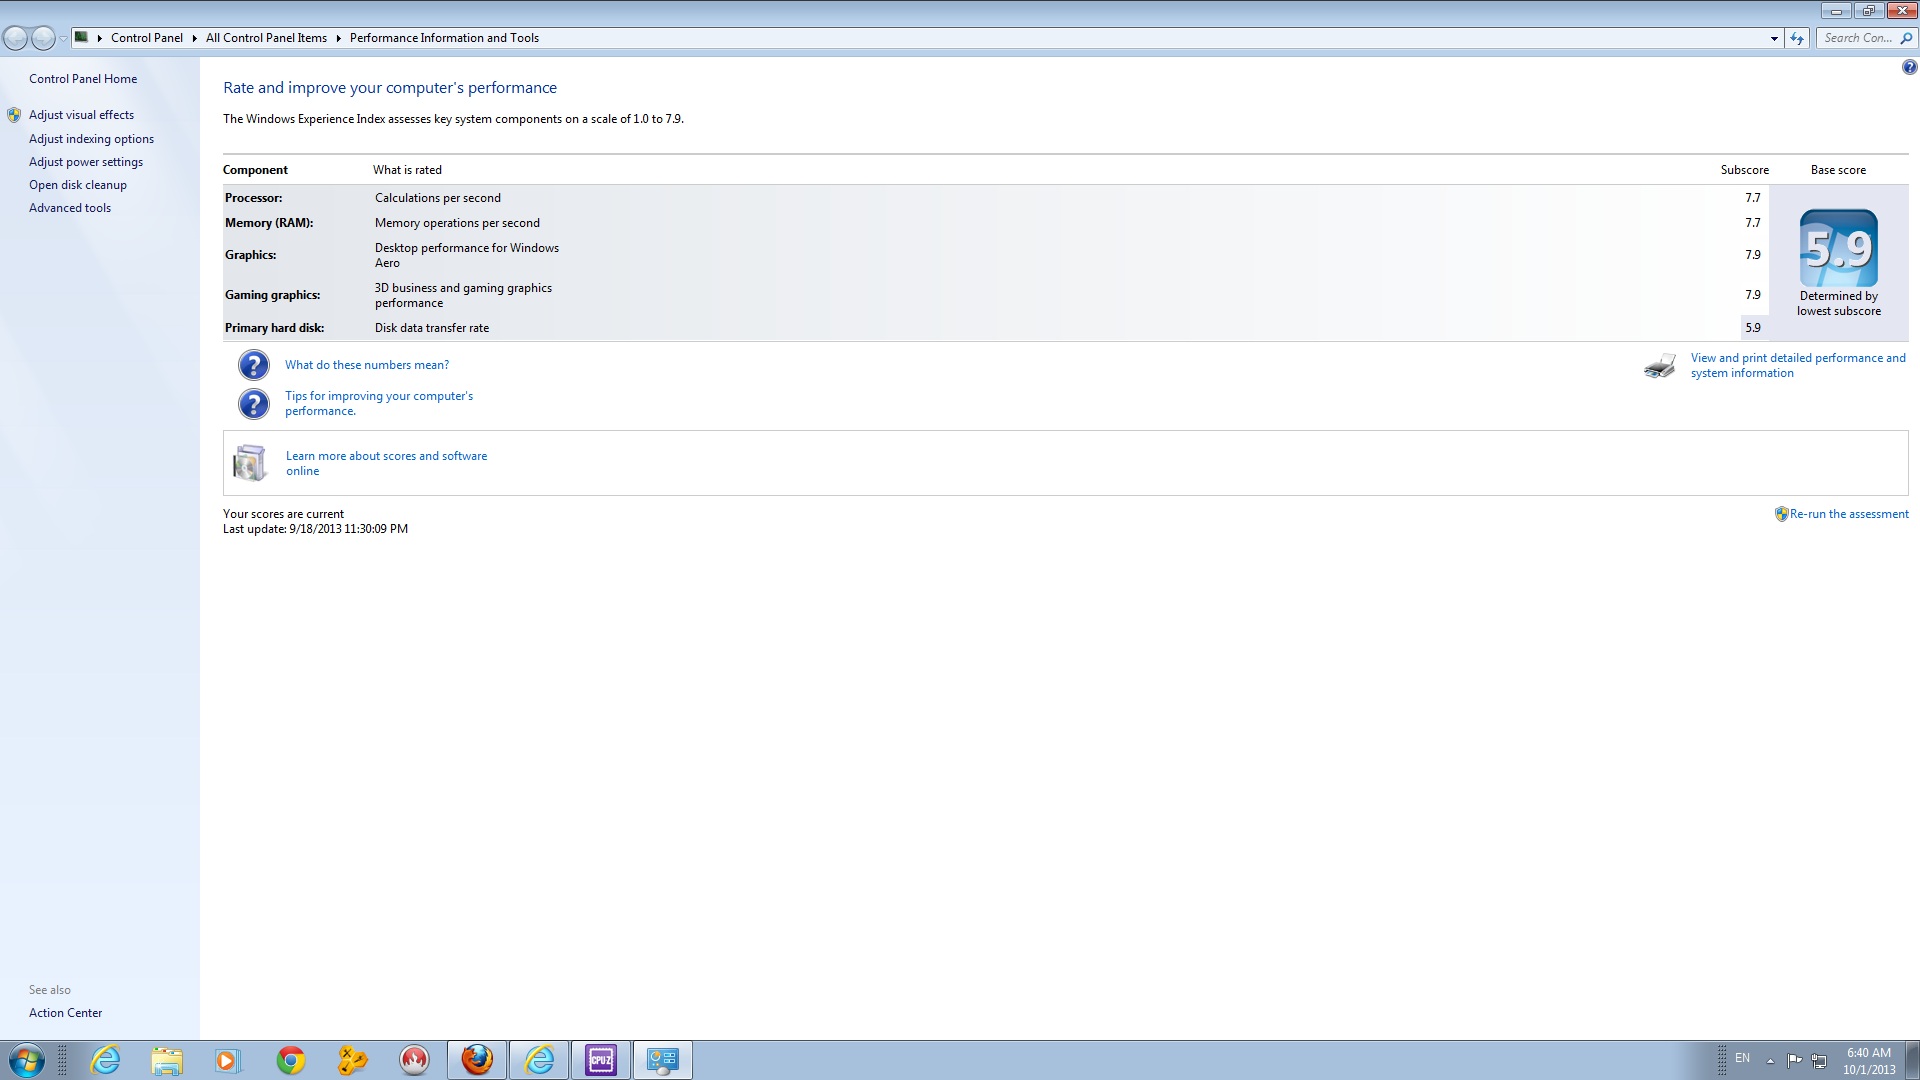Image resolution: width=1920 pixels, height=1080 pixels.
Task: Select the Control Panel menu item
Action: tap(146, 37)
